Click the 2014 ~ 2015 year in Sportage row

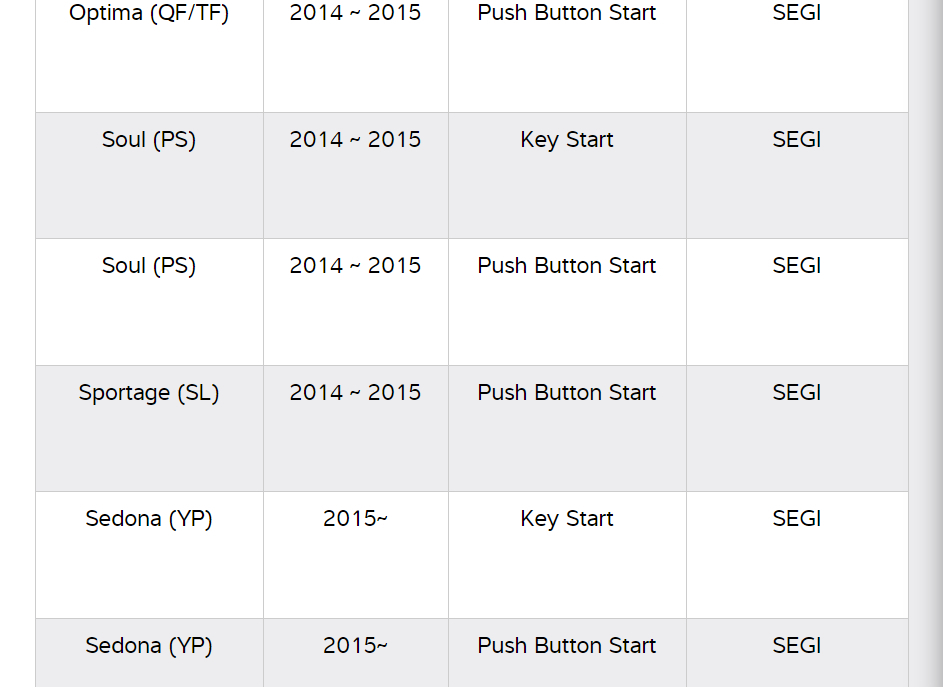click(355, 393)
